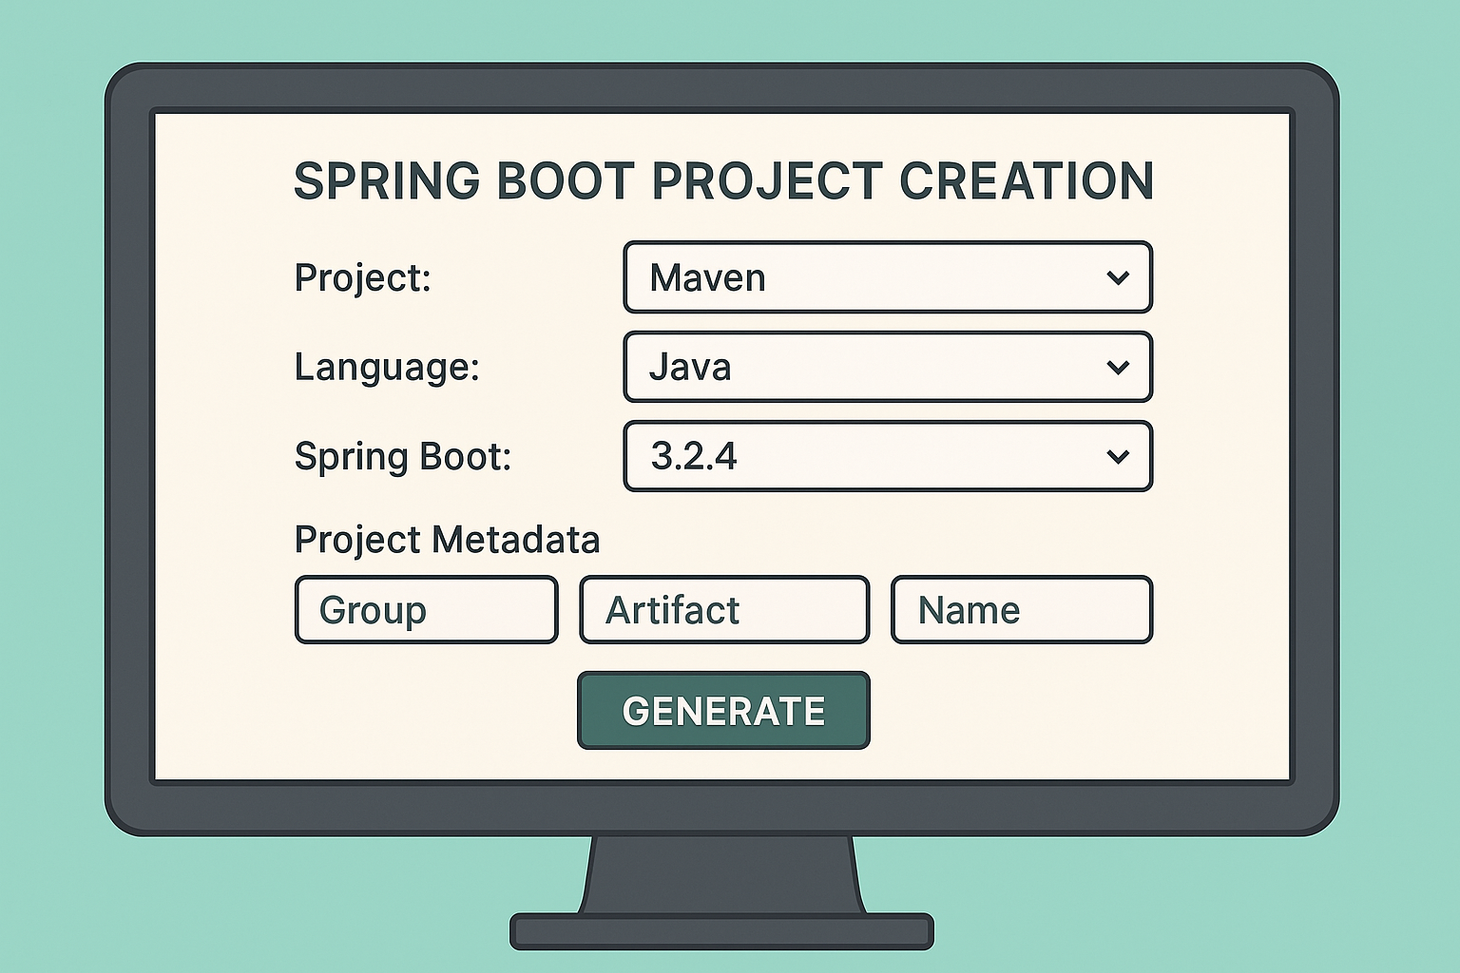Select the Artifact text box
The height and width of the screenshot is (973, 1460).
[x=723, y=609]
